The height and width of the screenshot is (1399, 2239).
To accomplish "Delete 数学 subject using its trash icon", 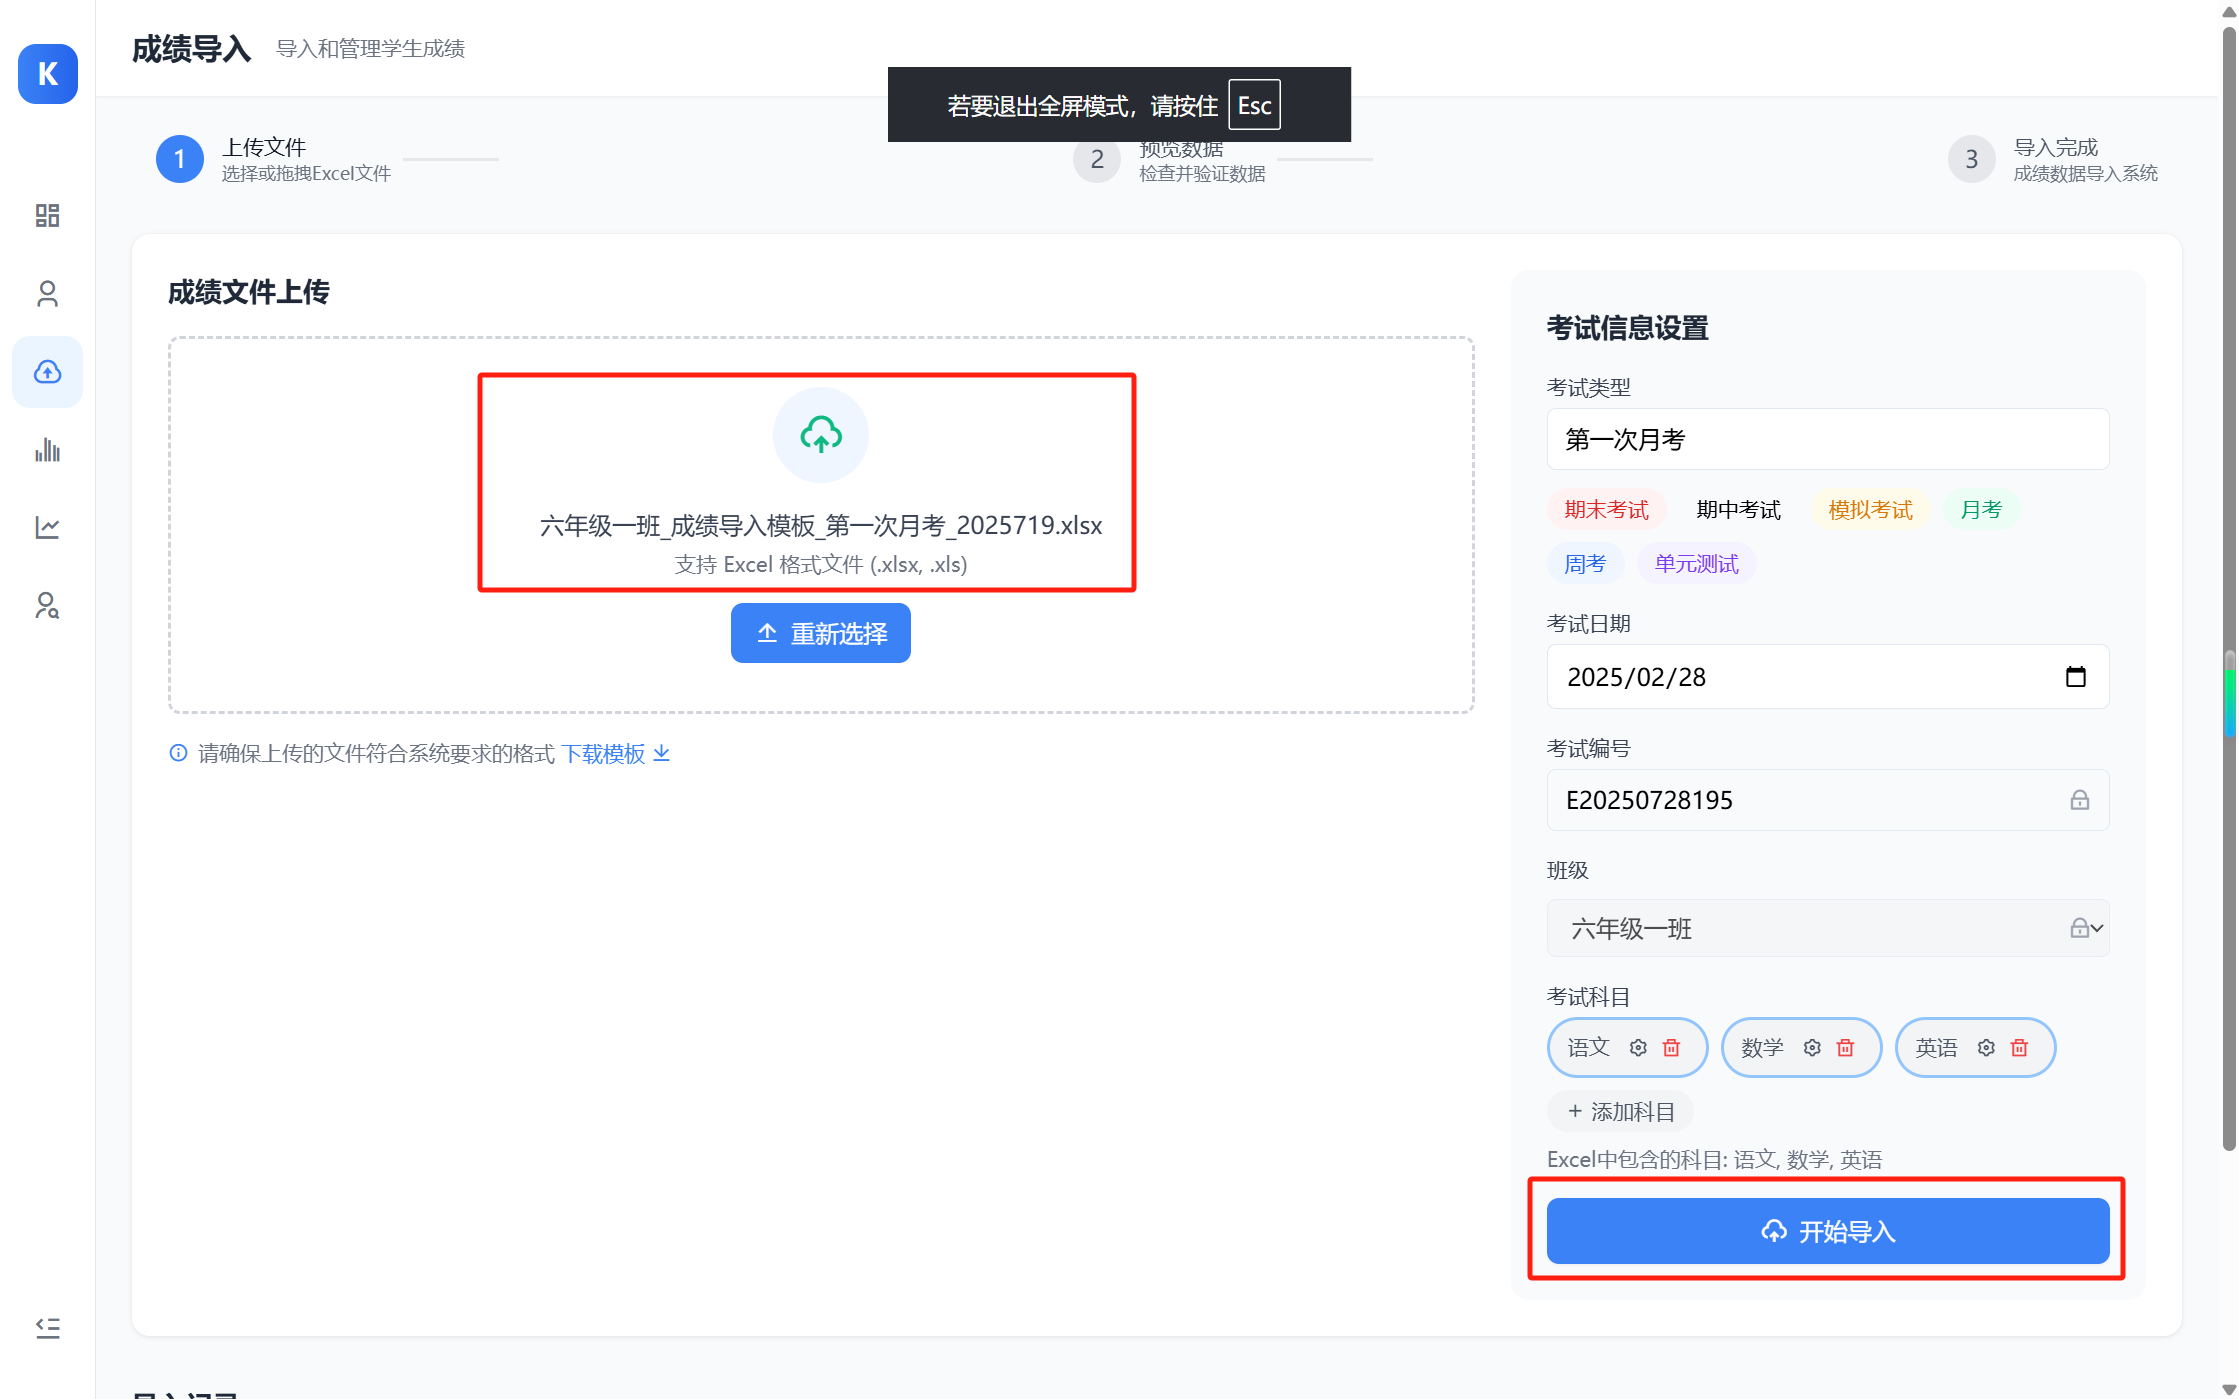I will click(x=1846, y=1047).
